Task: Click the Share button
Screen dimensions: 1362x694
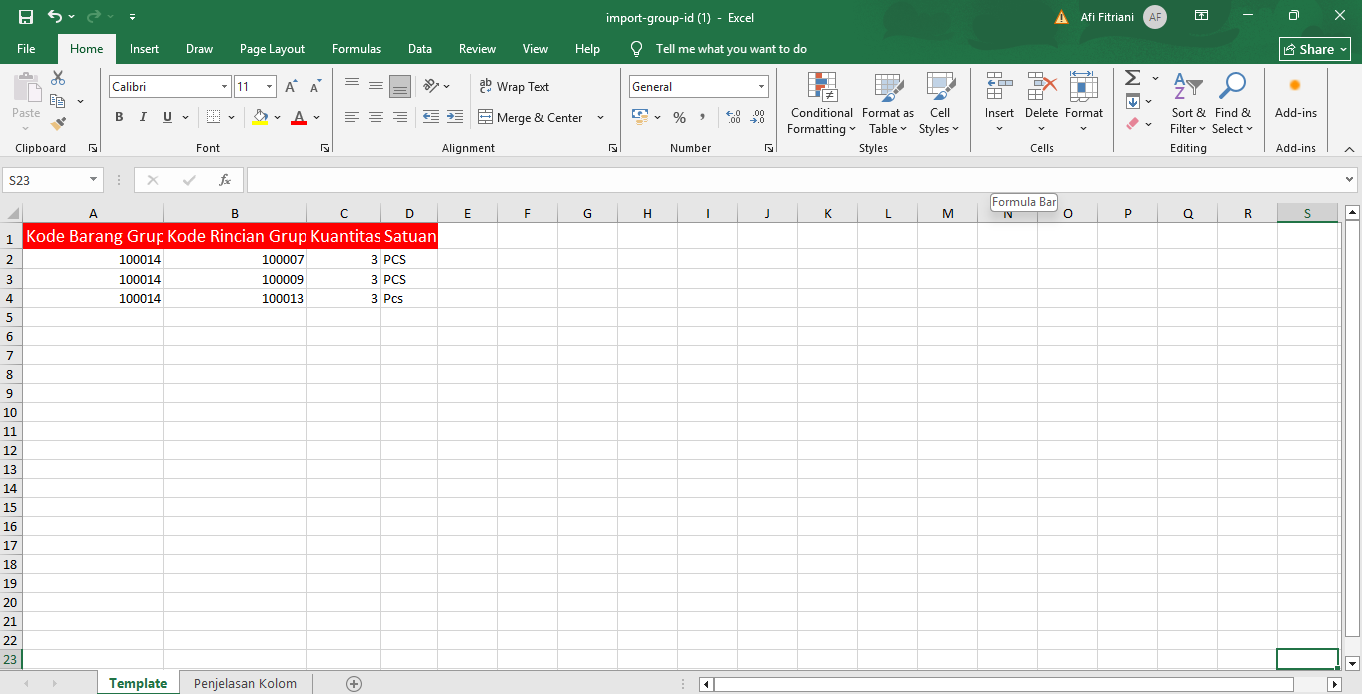Action: coord(1315,49)
